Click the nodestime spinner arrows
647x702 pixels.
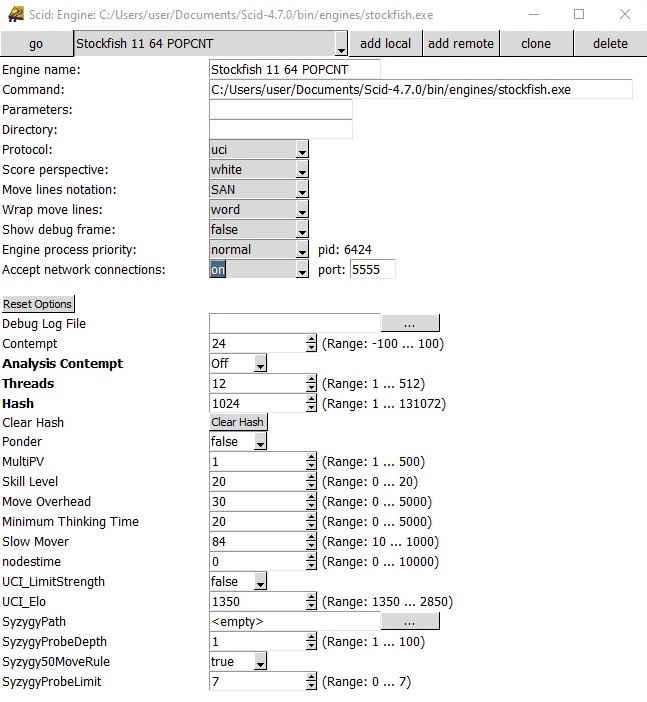[311, 561]
